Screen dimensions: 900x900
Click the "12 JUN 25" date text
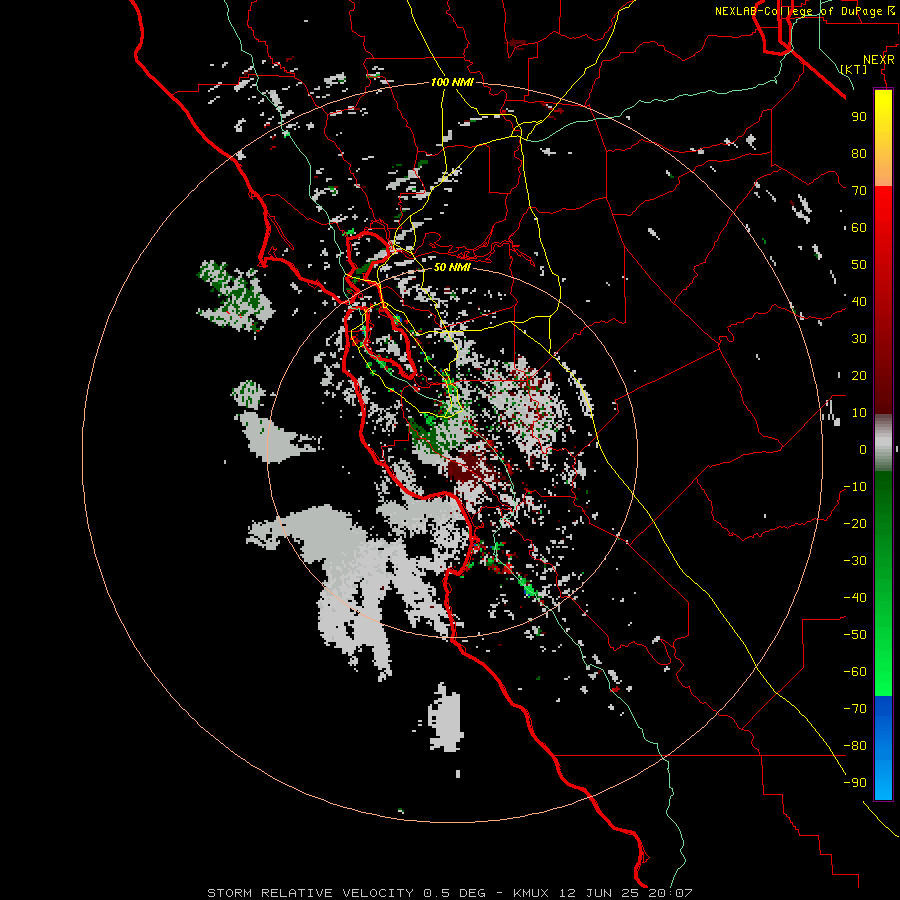599,893
